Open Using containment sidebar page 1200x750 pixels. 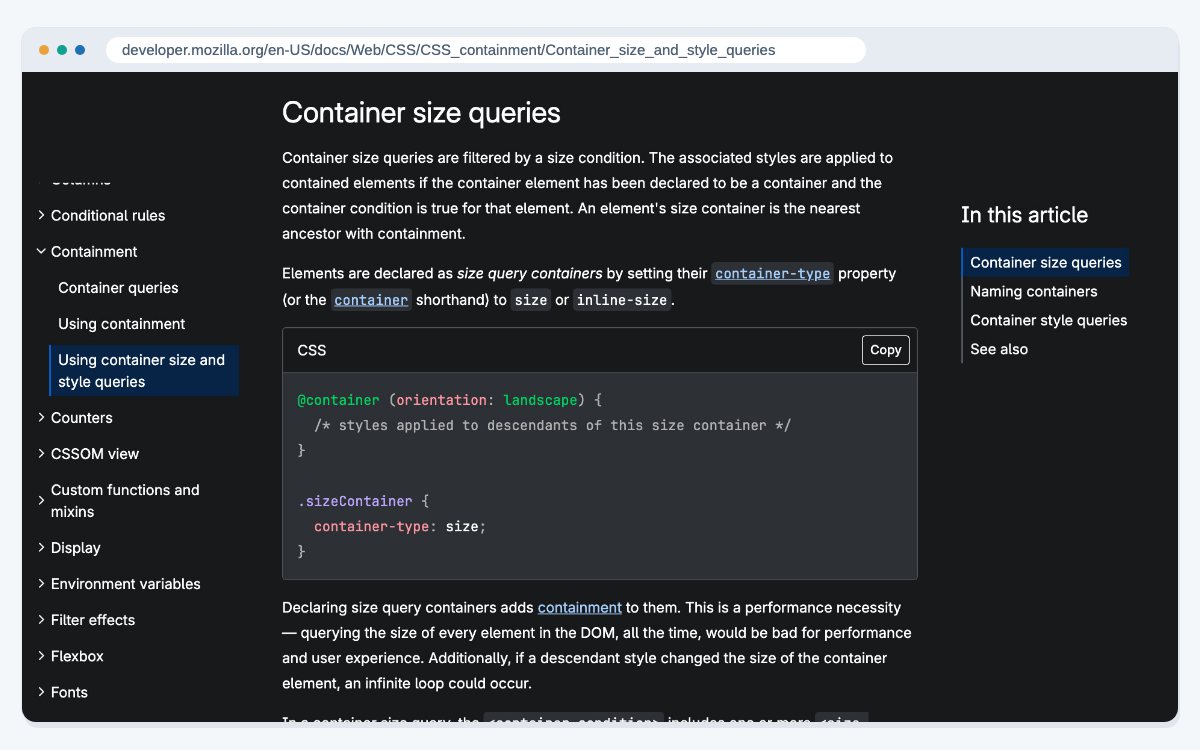(121, 324)
